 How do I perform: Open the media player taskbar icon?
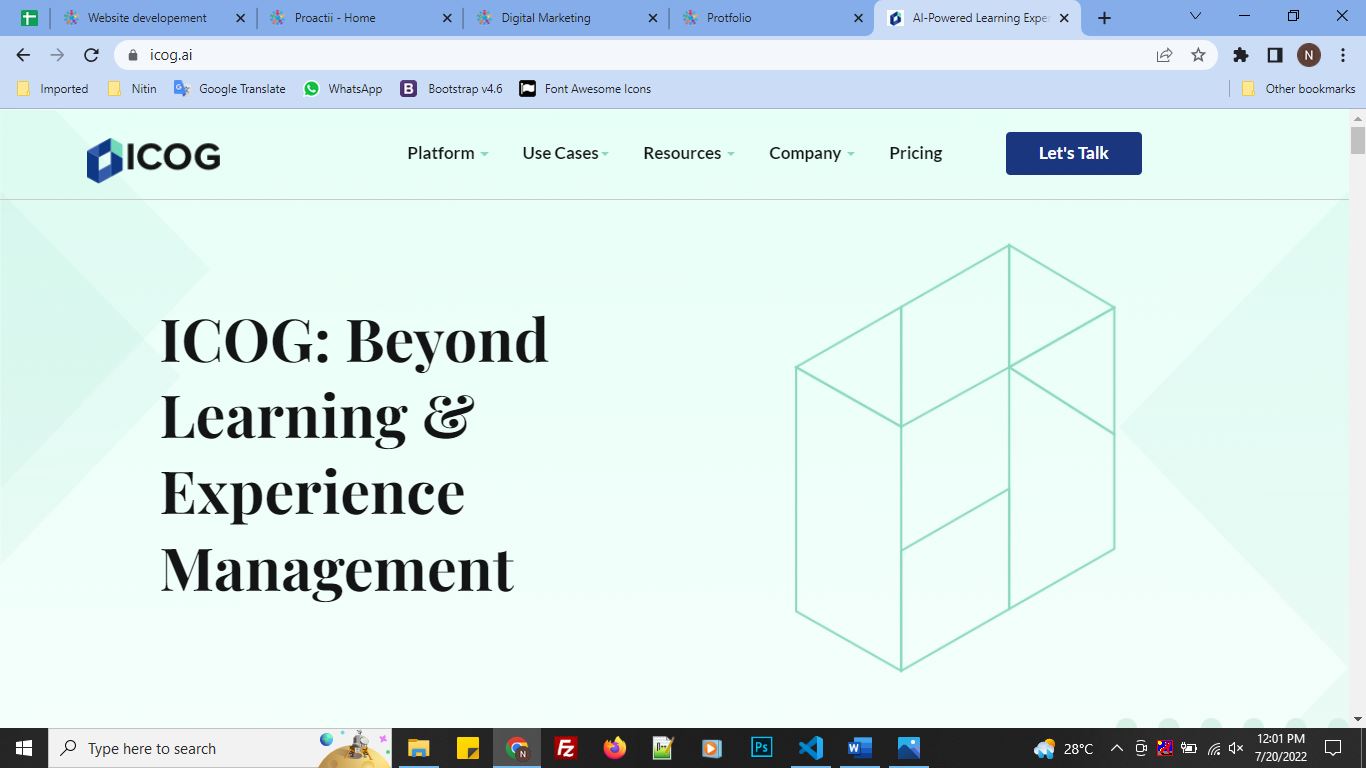point(711,748)
